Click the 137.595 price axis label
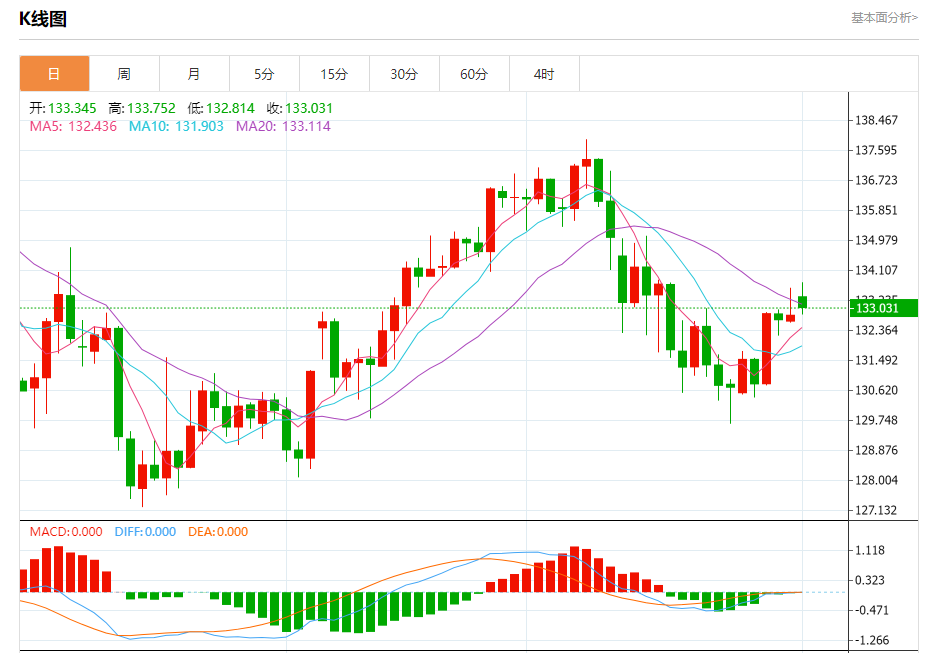Screen dimensions: 931x653 coord(876,150)
